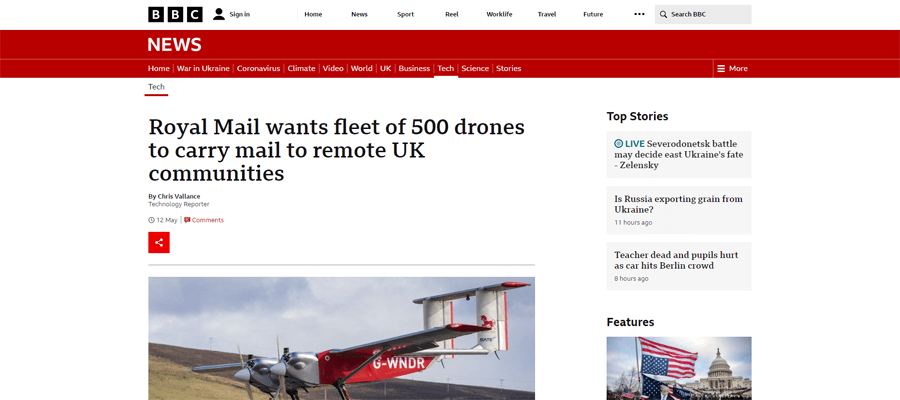The image size is (900, 400).
Task: Click the magnifier search icon
Action: pos(664,14)
